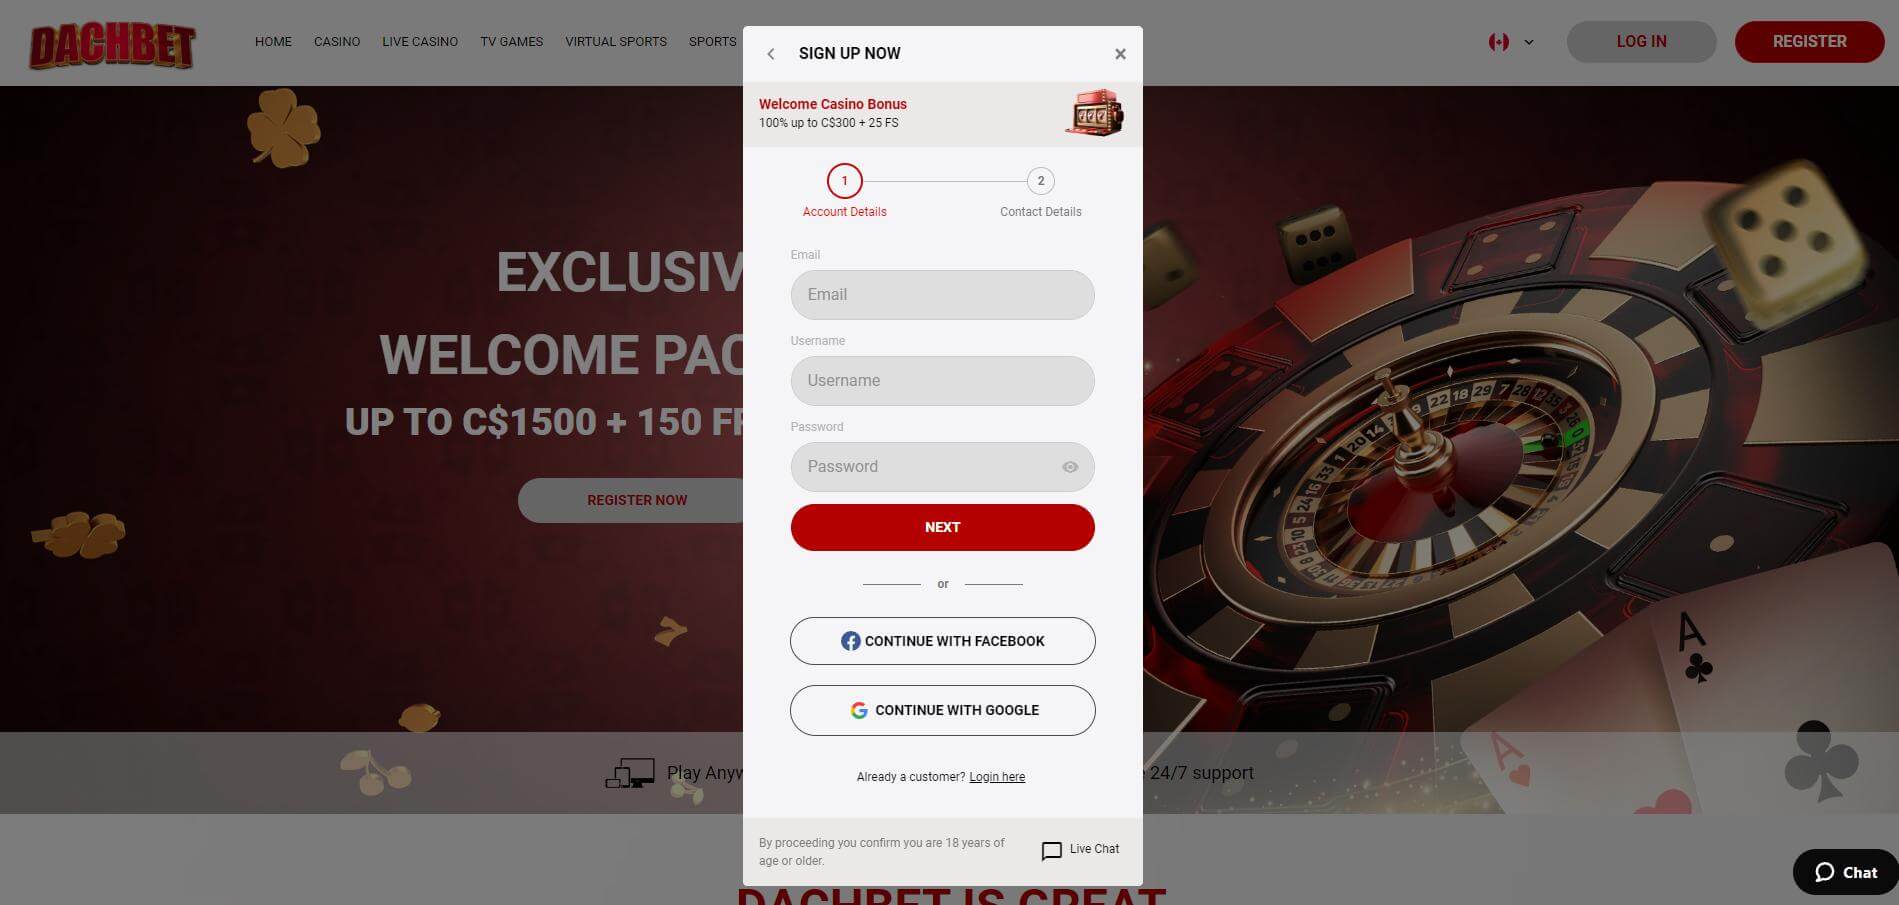Click the Username input field
The width and height of the screenshot is (1899, 905).
(x=942, y=381)
